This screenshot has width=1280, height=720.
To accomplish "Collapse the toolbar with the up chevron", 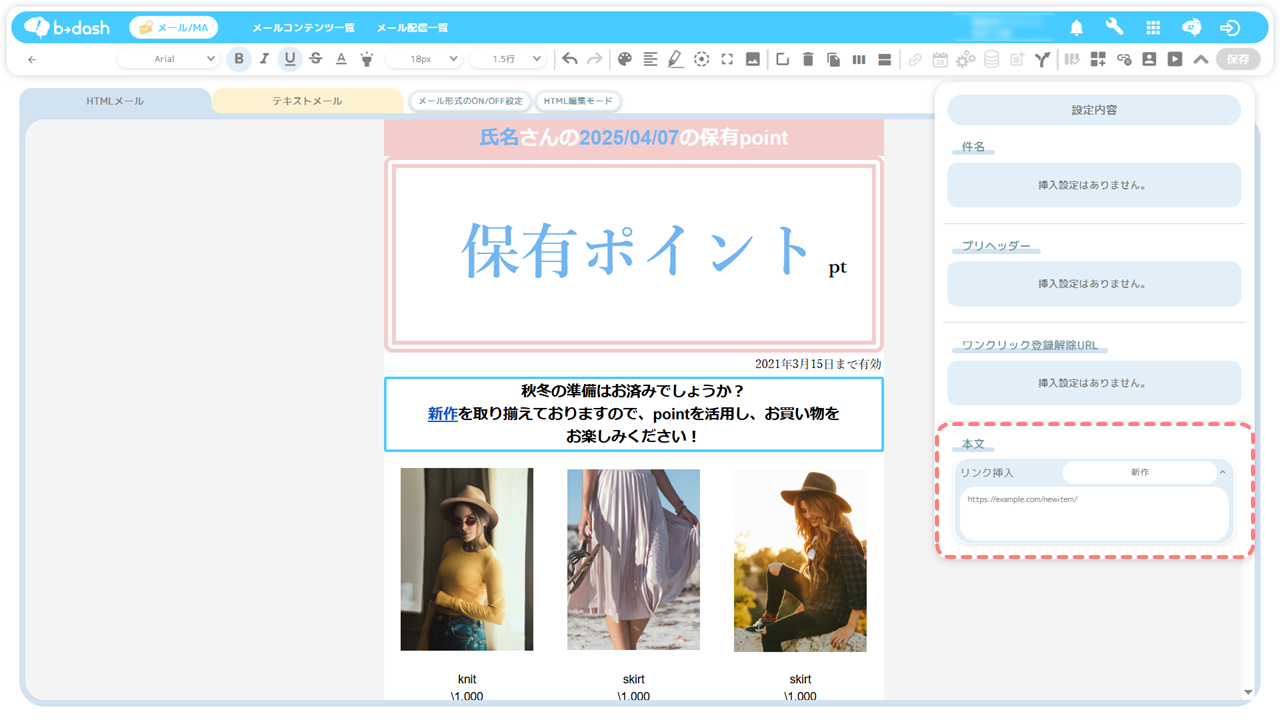I will click(1201, 59).
